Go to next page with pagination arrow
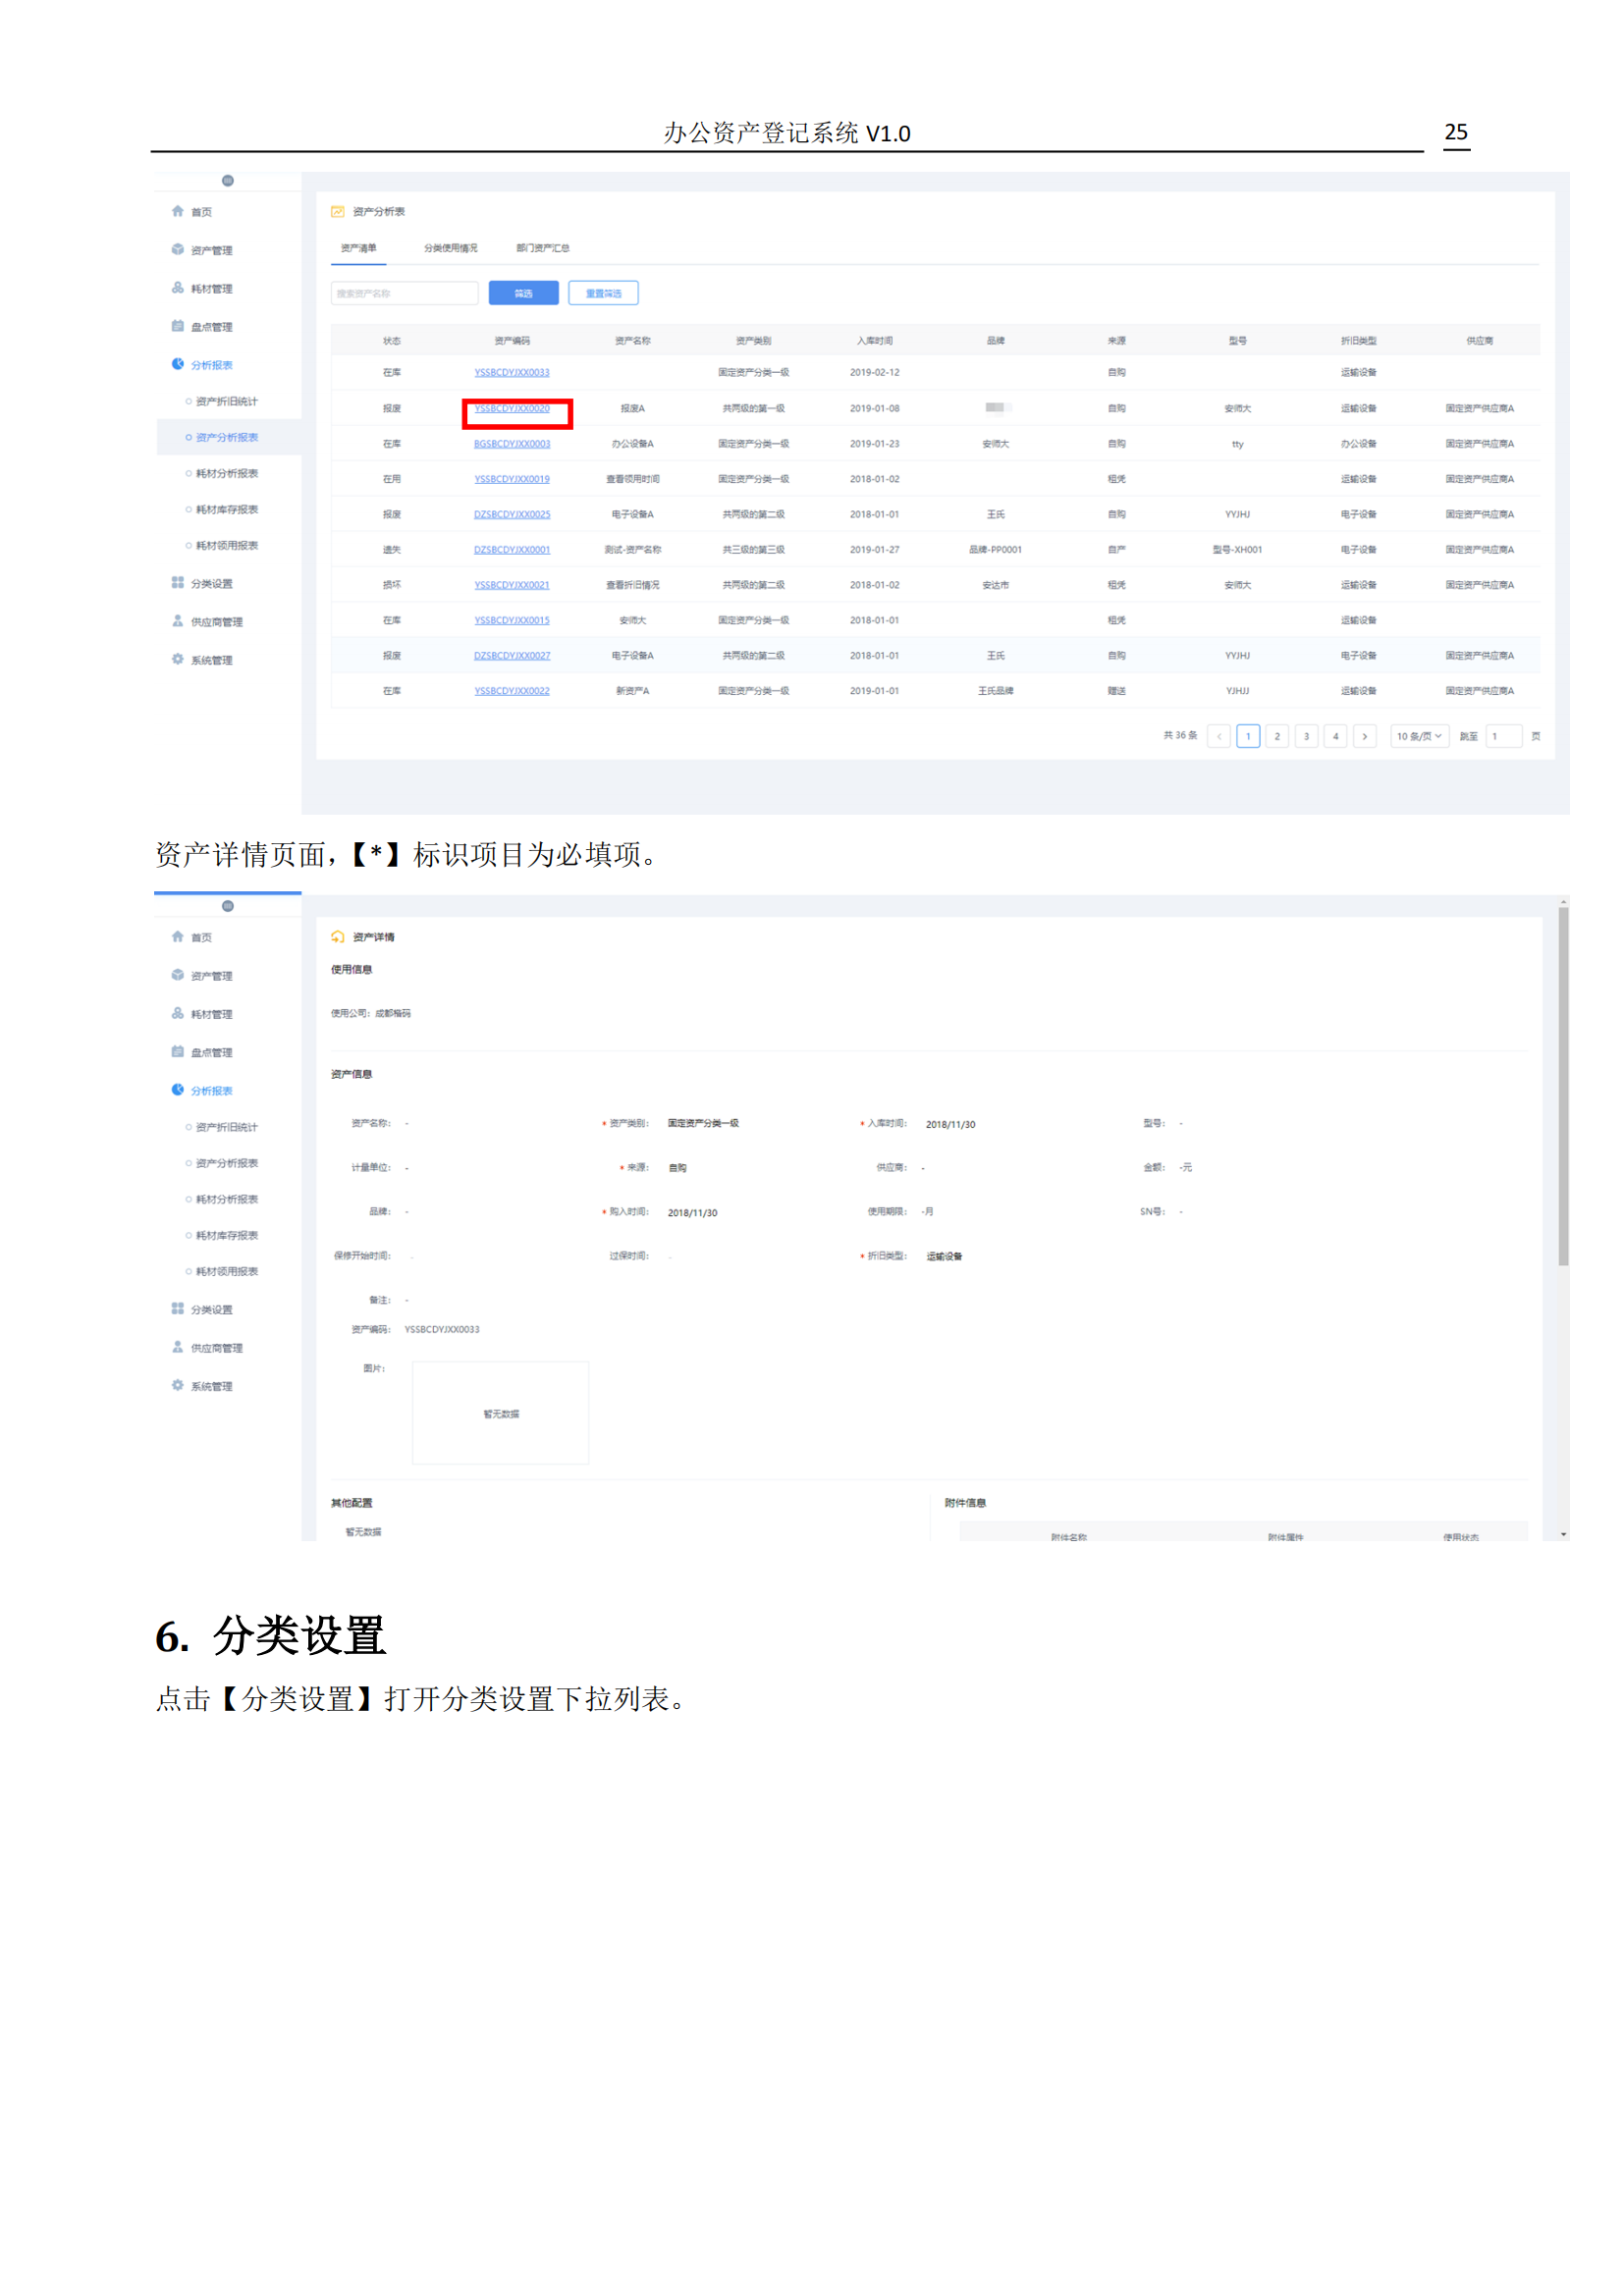Image resolution: width=1624 pixels, height=2296 pixels. [1364, 736]
